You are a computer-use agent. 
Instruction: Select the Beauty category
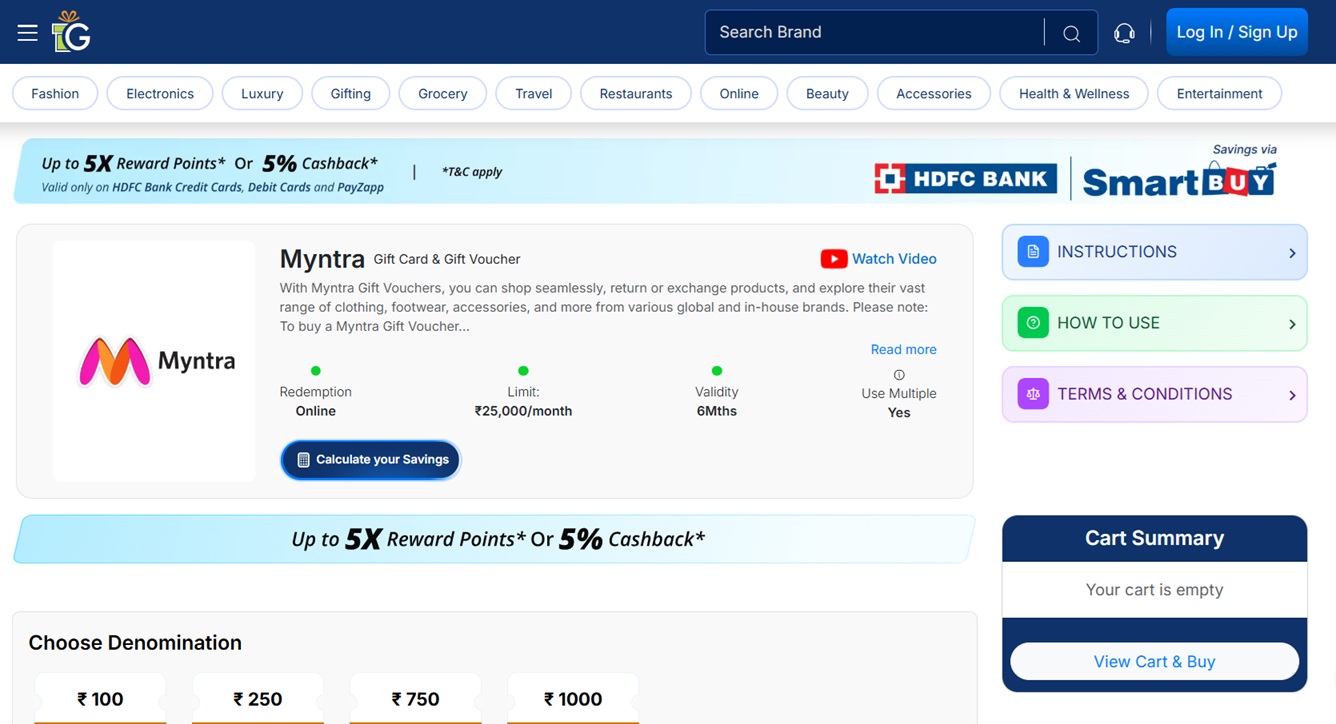pyautogui.click(x=827, y=93)
